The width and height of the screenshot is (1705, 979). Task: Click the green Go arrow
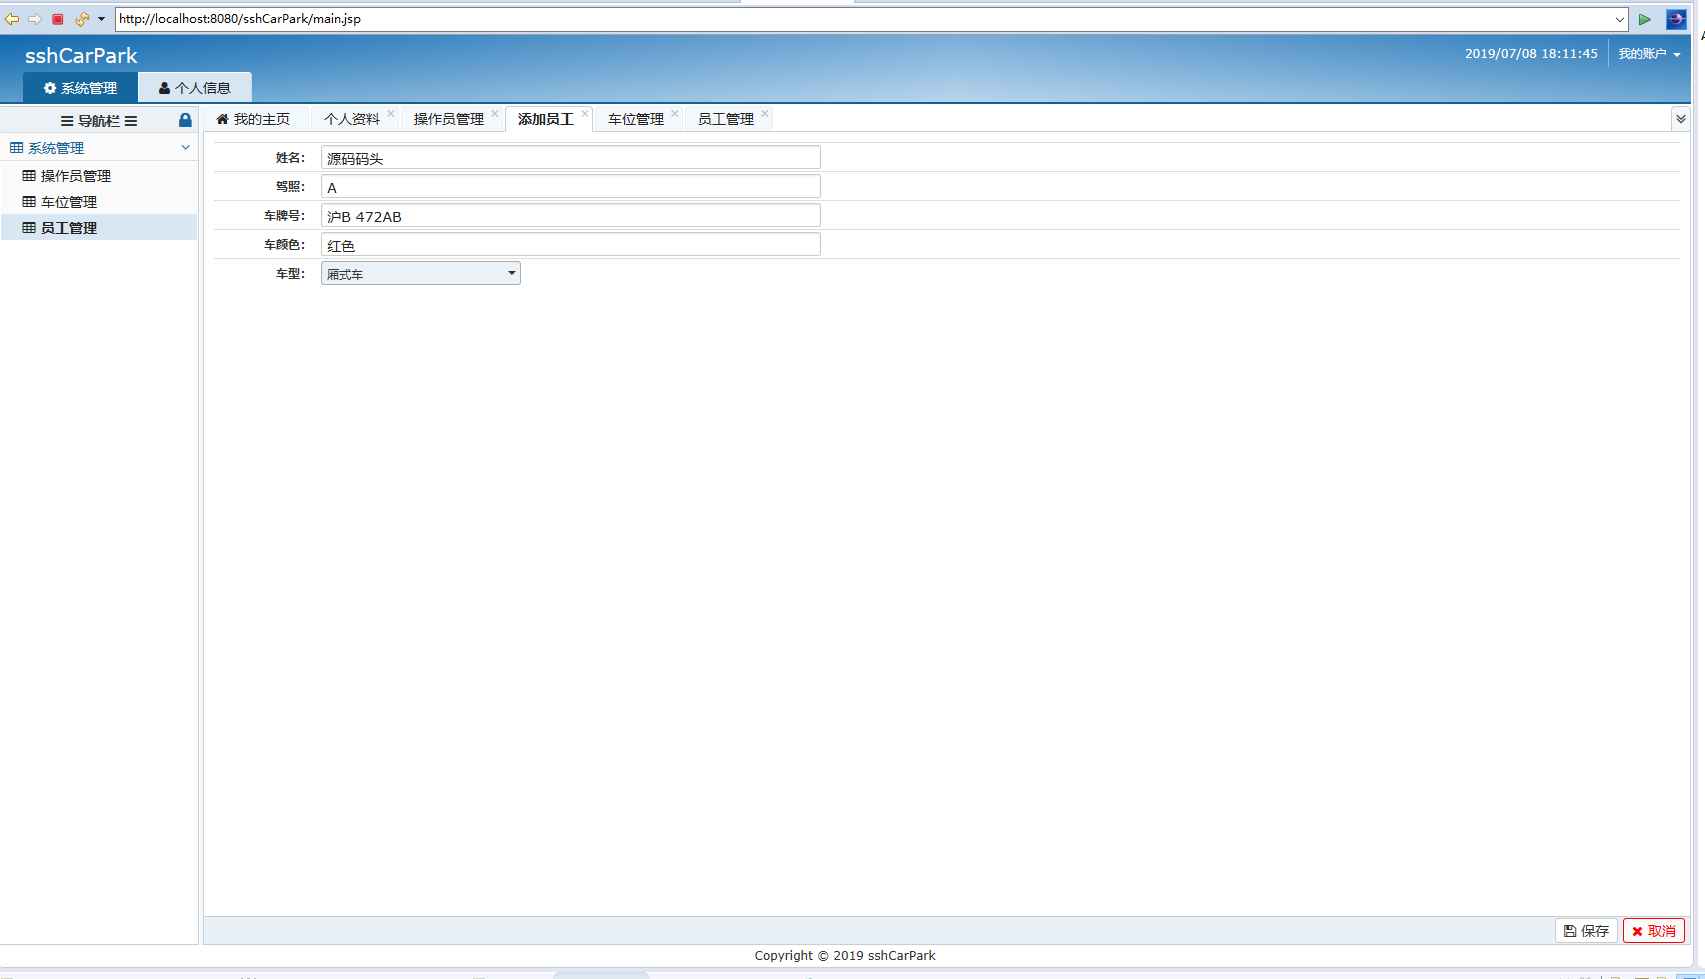click(x=1645, y=19)
